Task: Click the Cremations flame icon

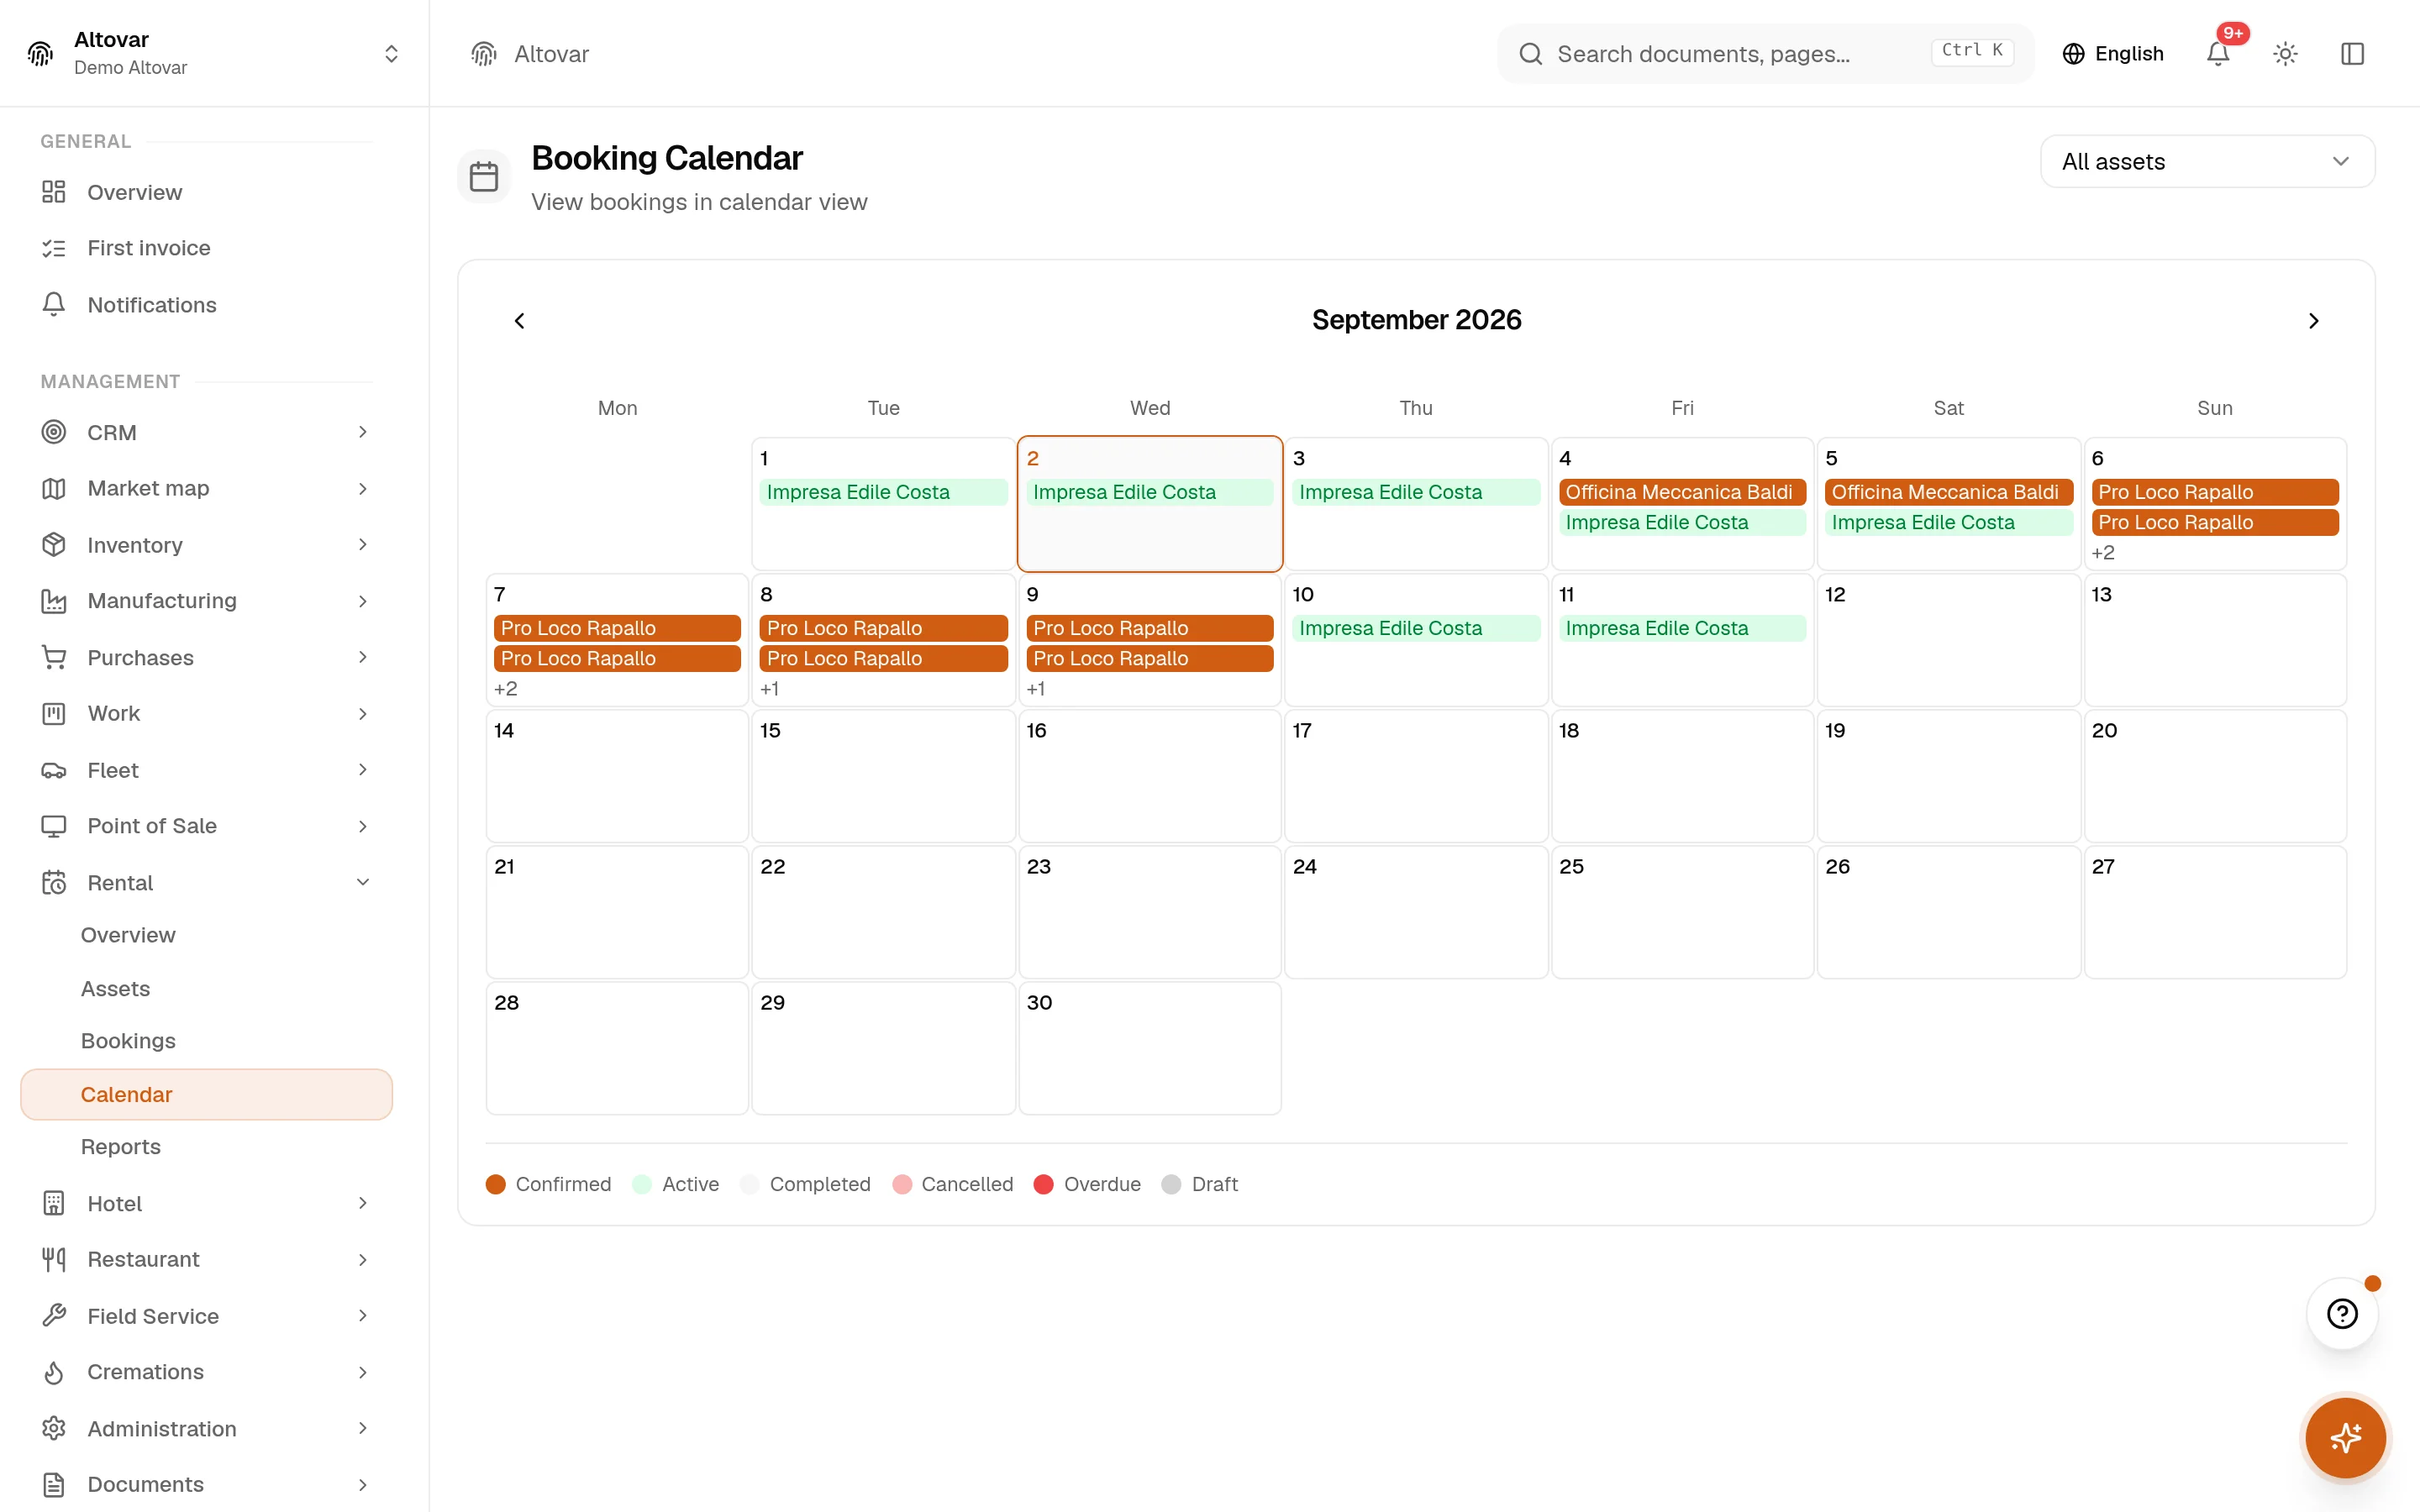Action: click(x=54, y=1372)
